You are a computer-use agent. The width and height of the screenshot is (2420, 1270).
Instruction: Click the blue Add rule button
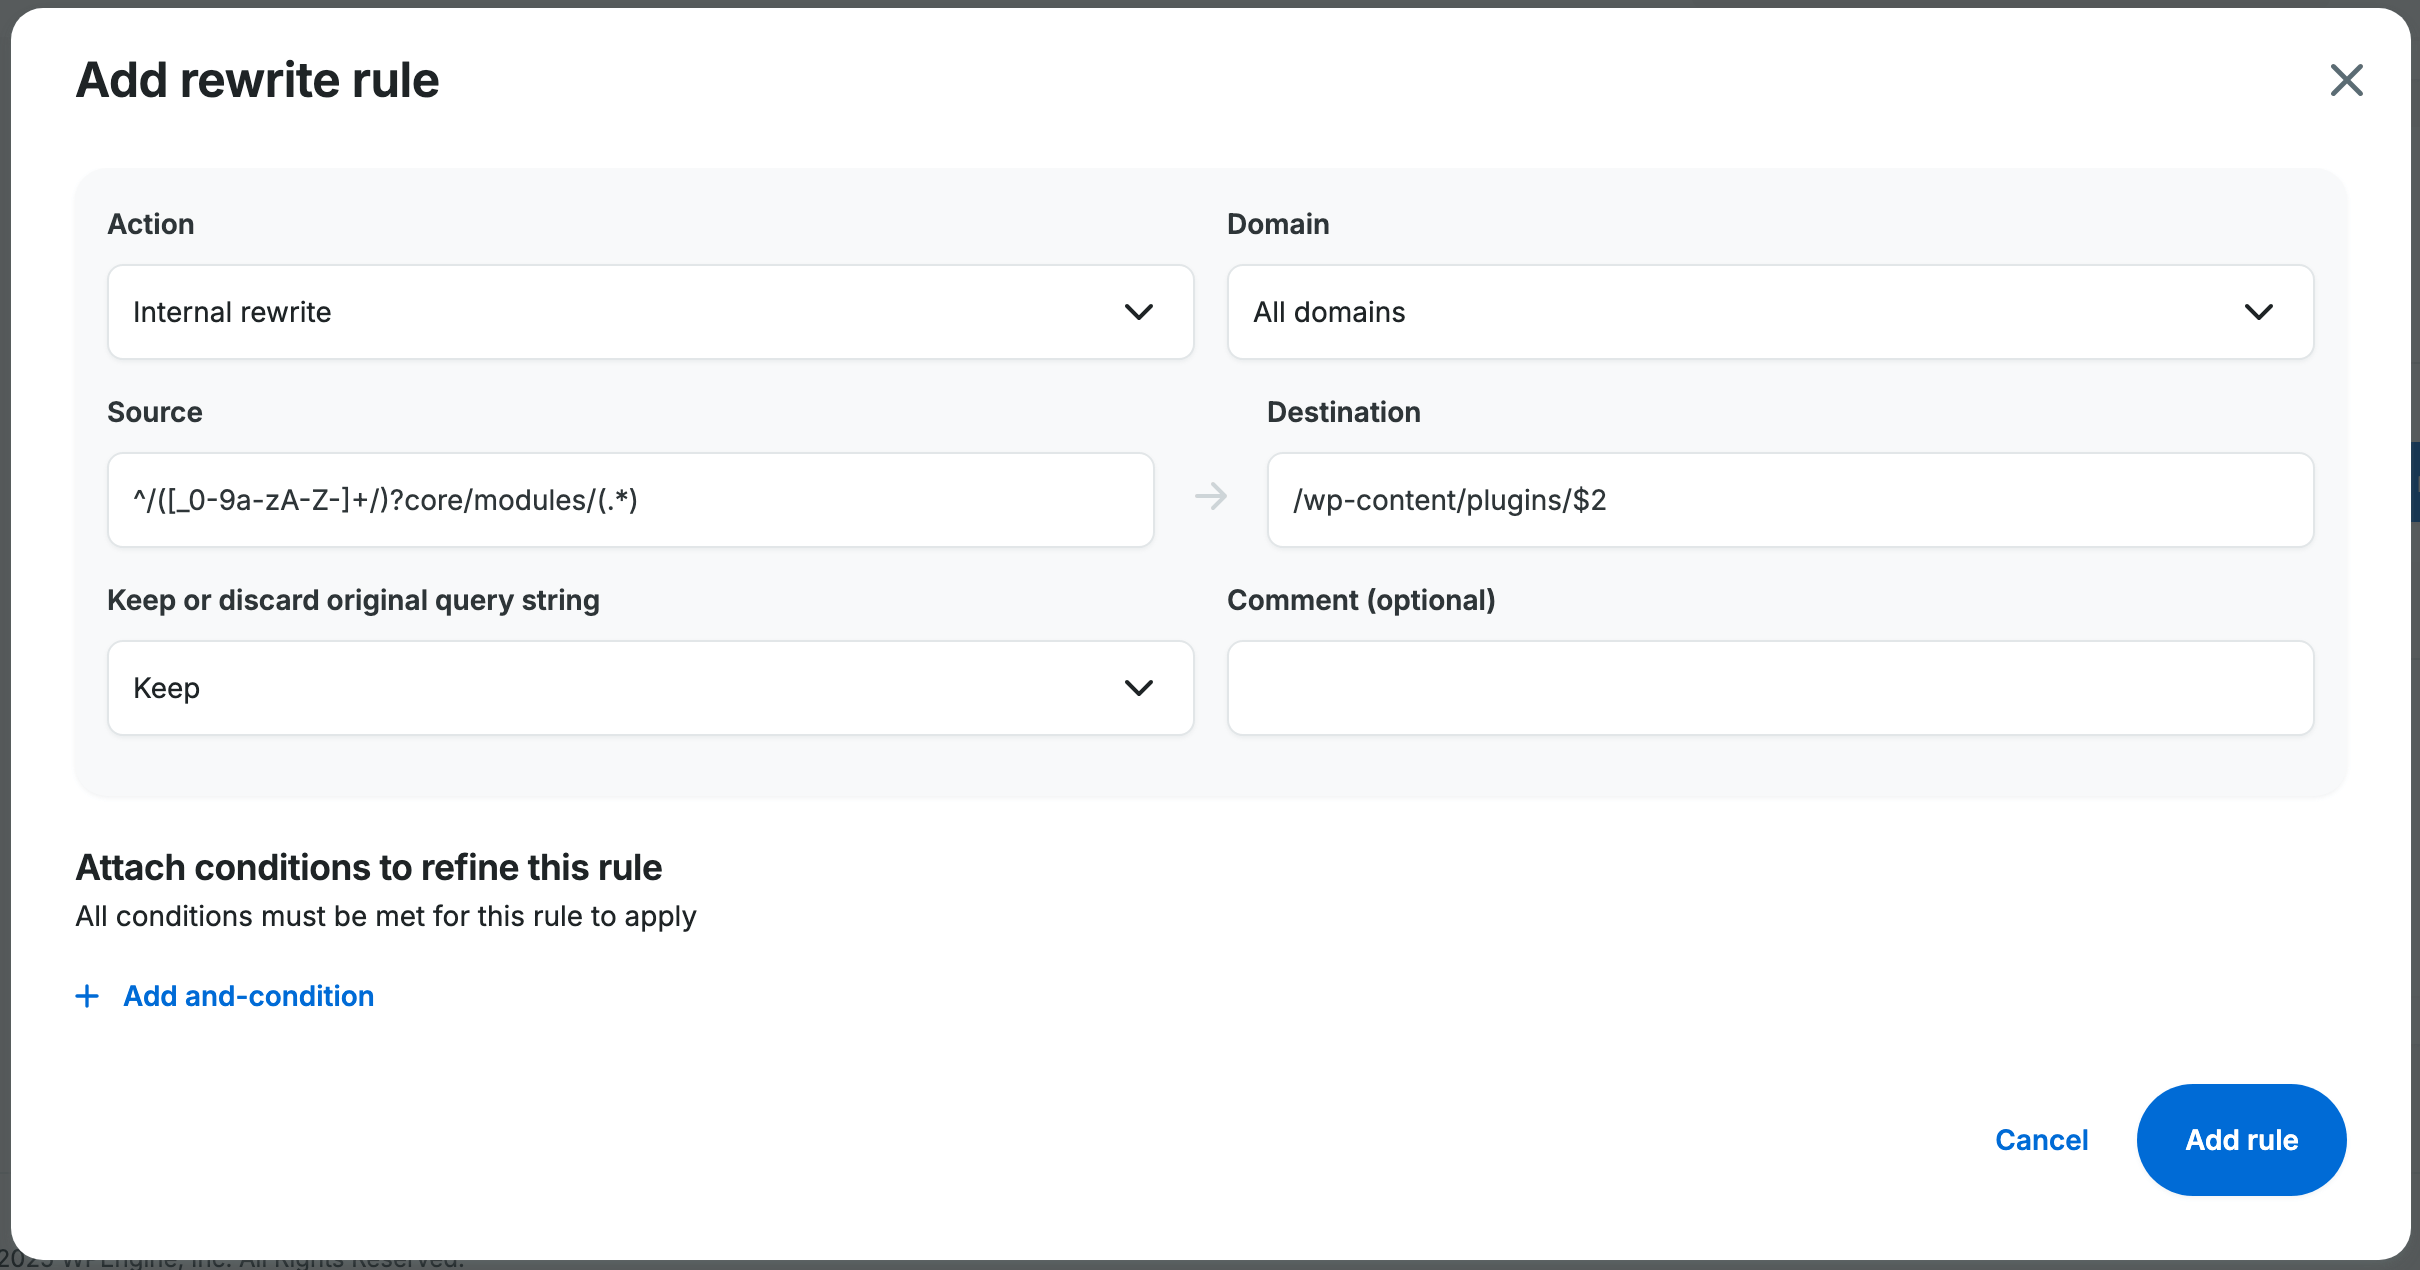click(2241, 1140)
